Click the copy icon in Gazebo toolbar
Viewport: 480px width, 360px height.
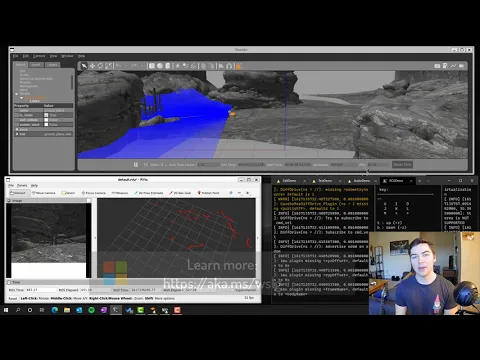pos(203,66)
